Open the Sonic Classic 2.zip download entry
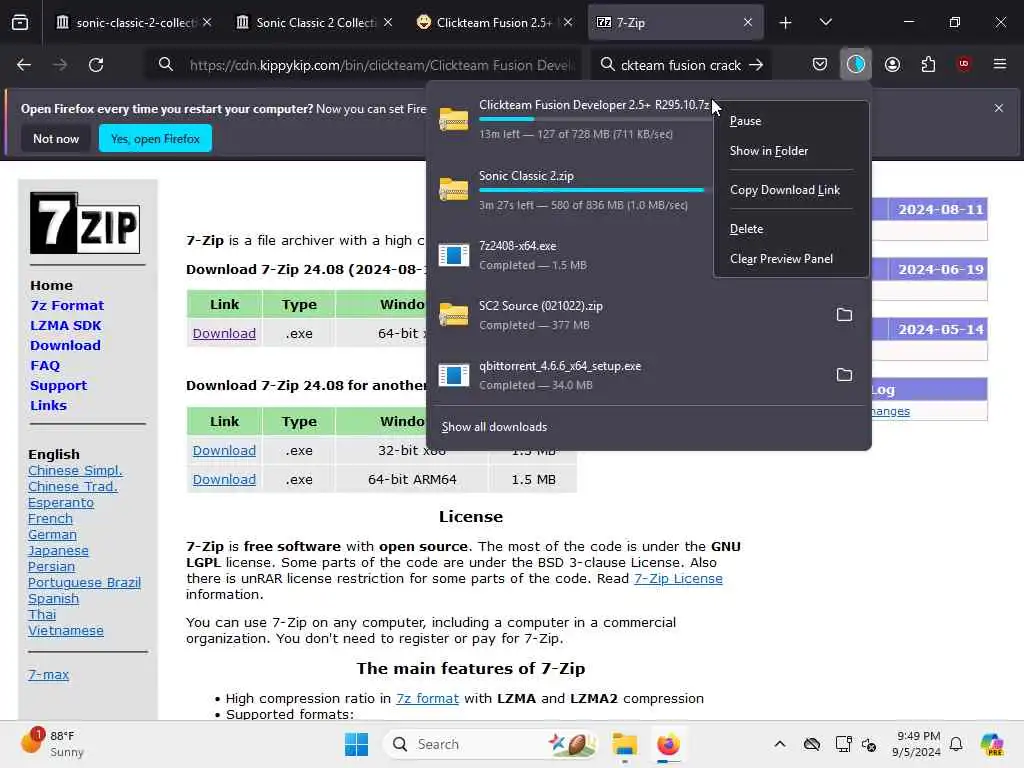The image size is (1024, 768). 571,190
